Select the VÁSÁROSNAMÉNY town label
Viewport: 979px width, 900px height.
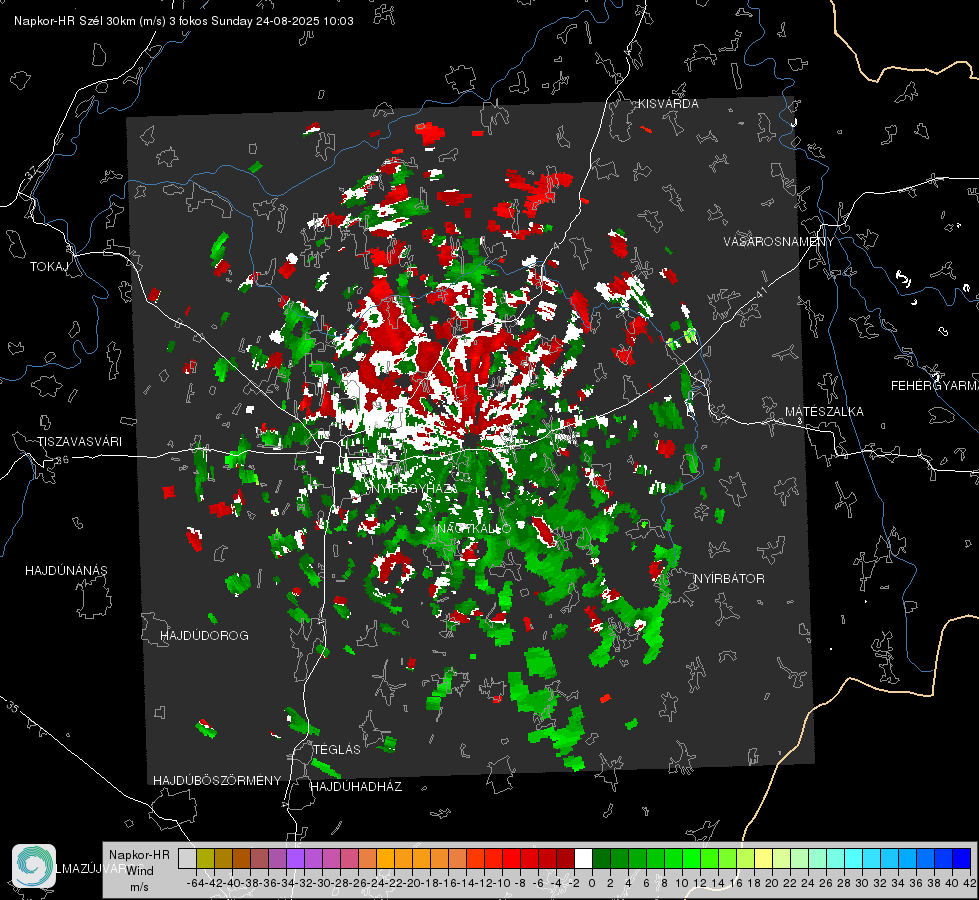pos(779,242)
